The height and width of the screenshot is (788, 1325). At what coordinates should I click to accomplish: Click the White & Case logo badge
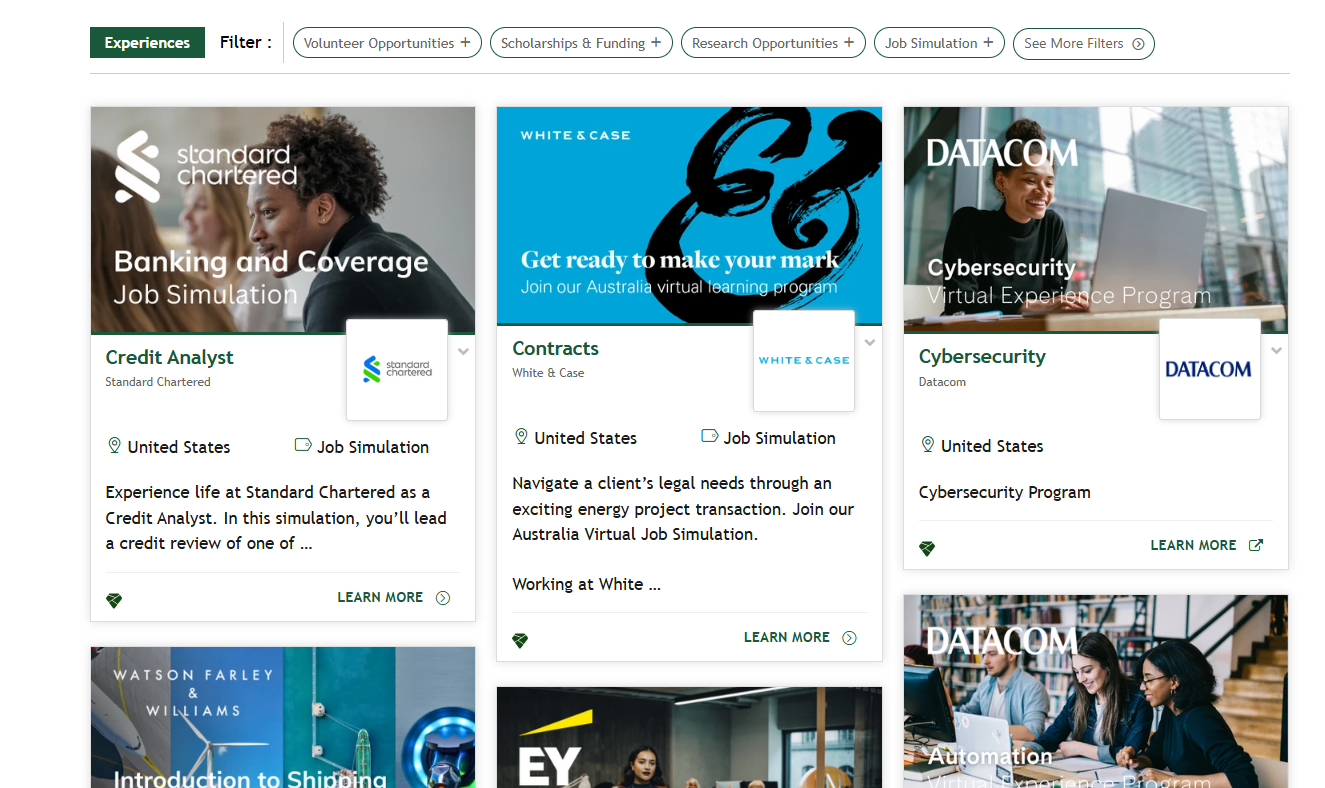[x=804, y=361]
